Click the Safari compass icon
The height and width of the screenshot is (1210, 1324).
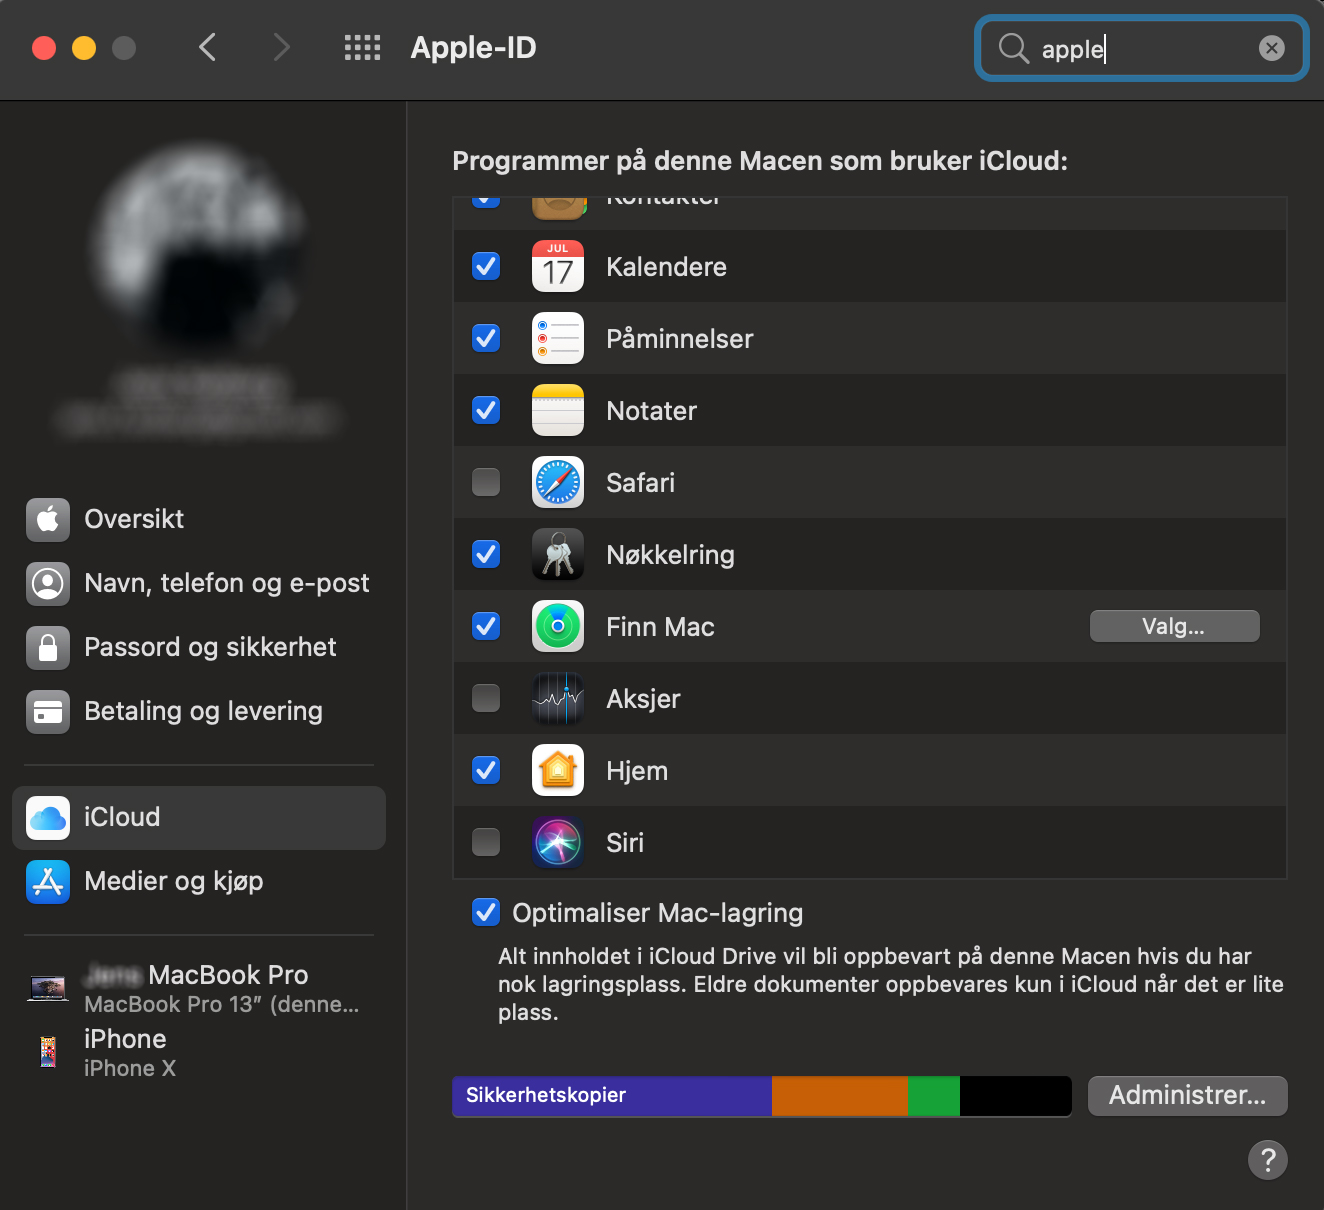click(558, 482)
